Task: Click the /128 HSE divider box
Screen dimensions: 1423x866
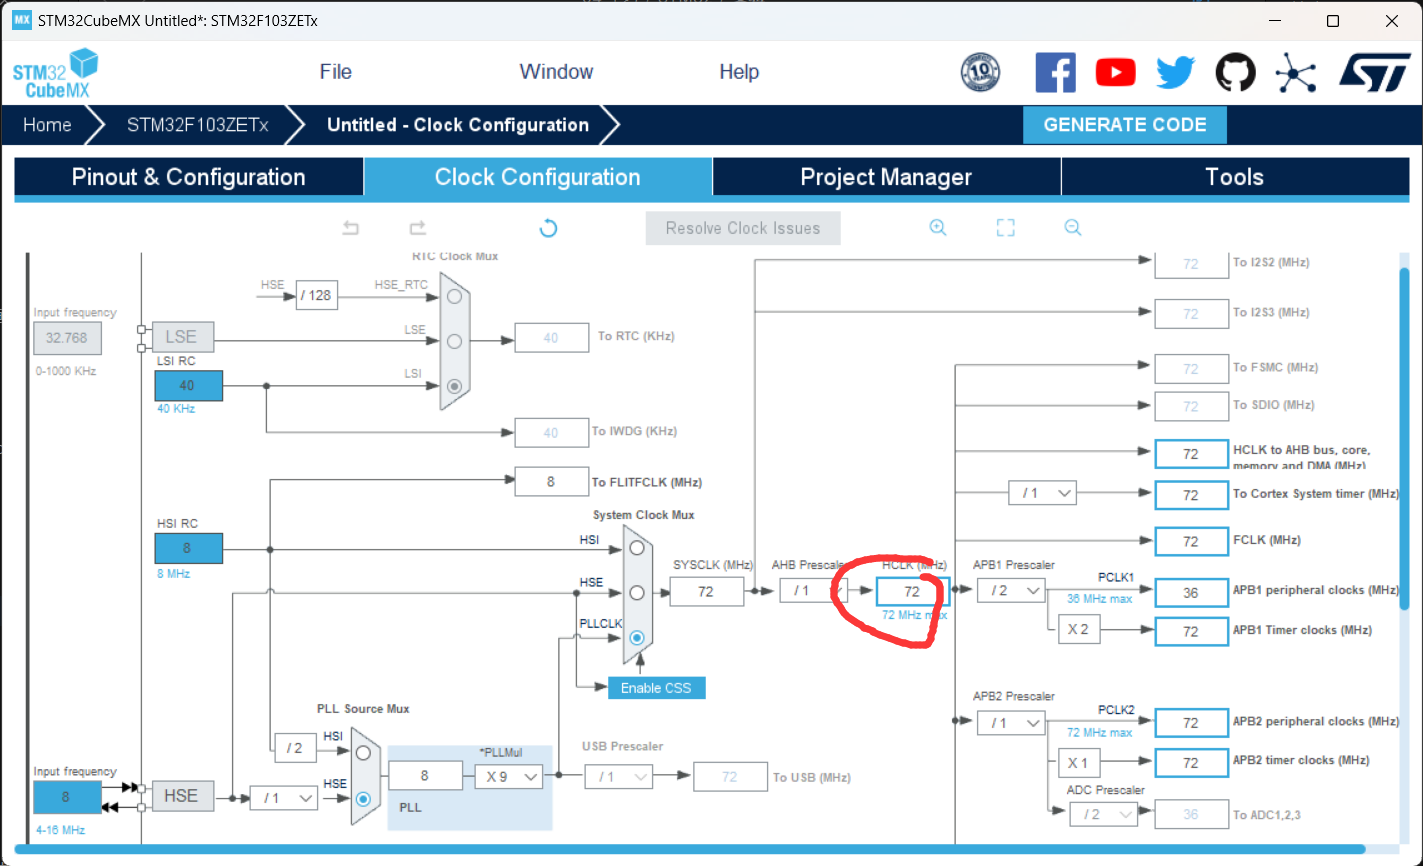Action: [316, 295]
